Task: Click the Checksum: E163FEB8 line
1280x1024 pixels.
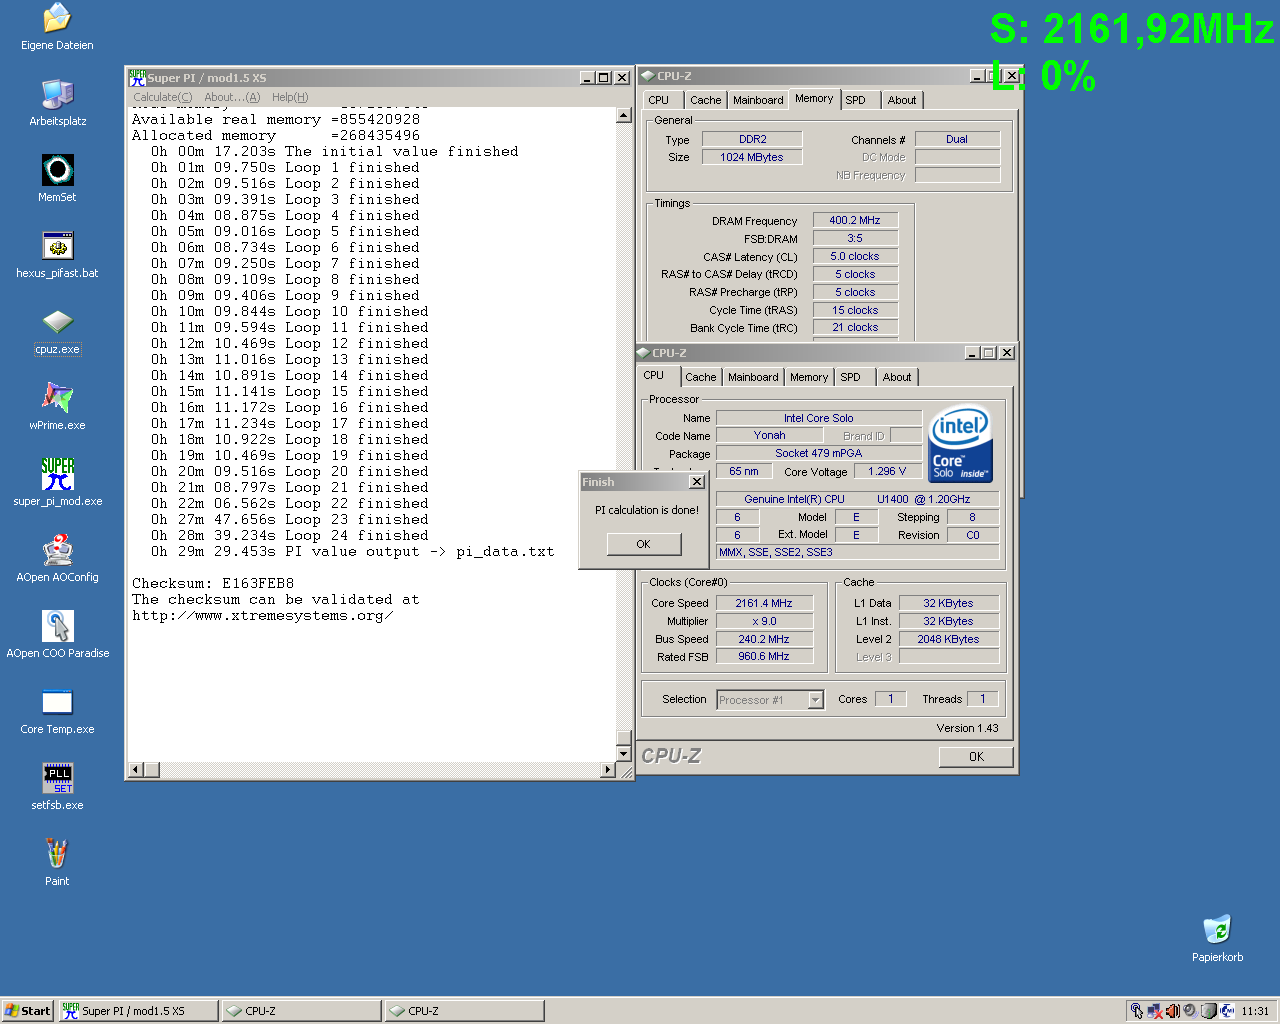Action: tap(213, 584)
